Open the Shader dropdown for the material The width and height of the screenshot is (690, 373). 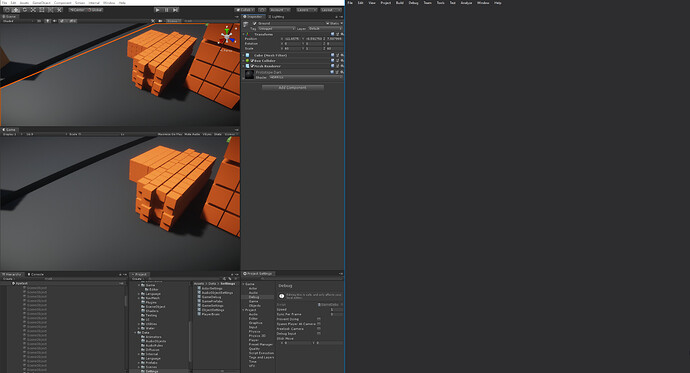pyautogui.click(x=305, y=77)
